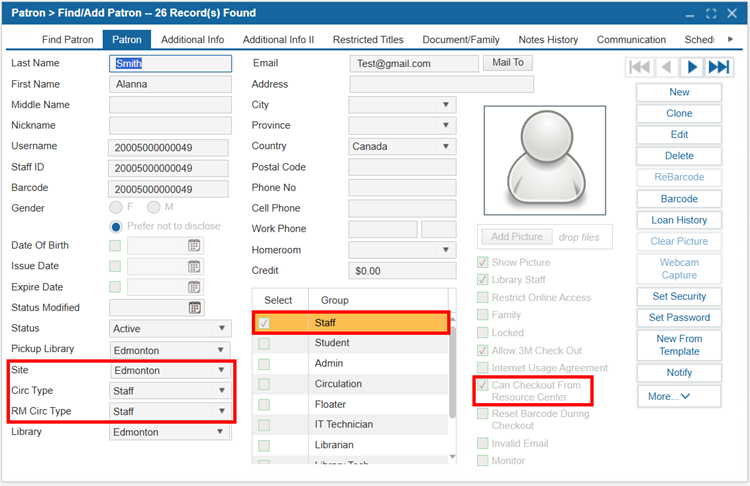This screenshot has height=486, width=750.
Task: Open the Notes History tab
Action: pos(548,40)
